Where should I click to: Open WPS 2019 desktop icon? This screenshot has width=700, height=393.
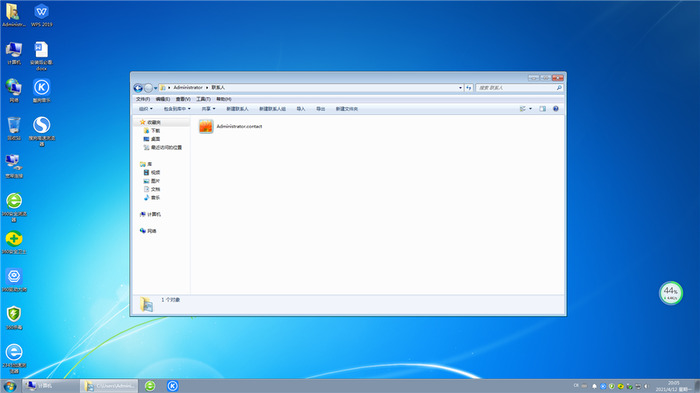42,15
